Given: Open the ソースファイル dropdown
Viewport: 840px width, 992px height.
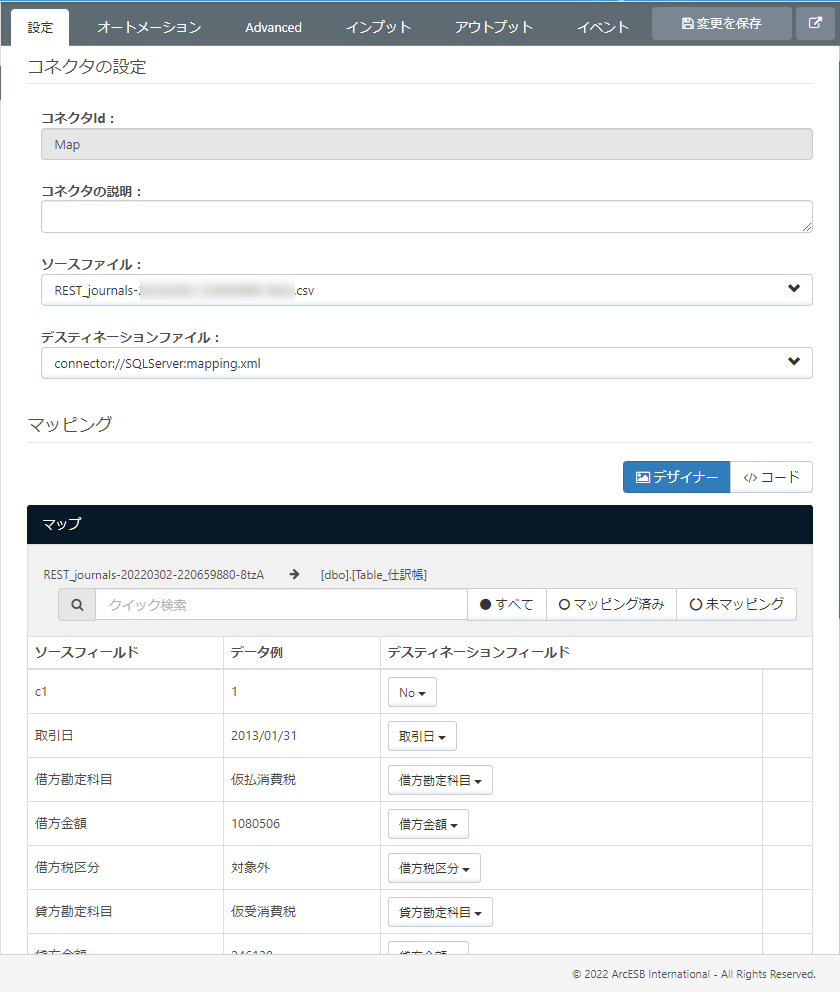Looking at the screenshot, I should point(794,289).
